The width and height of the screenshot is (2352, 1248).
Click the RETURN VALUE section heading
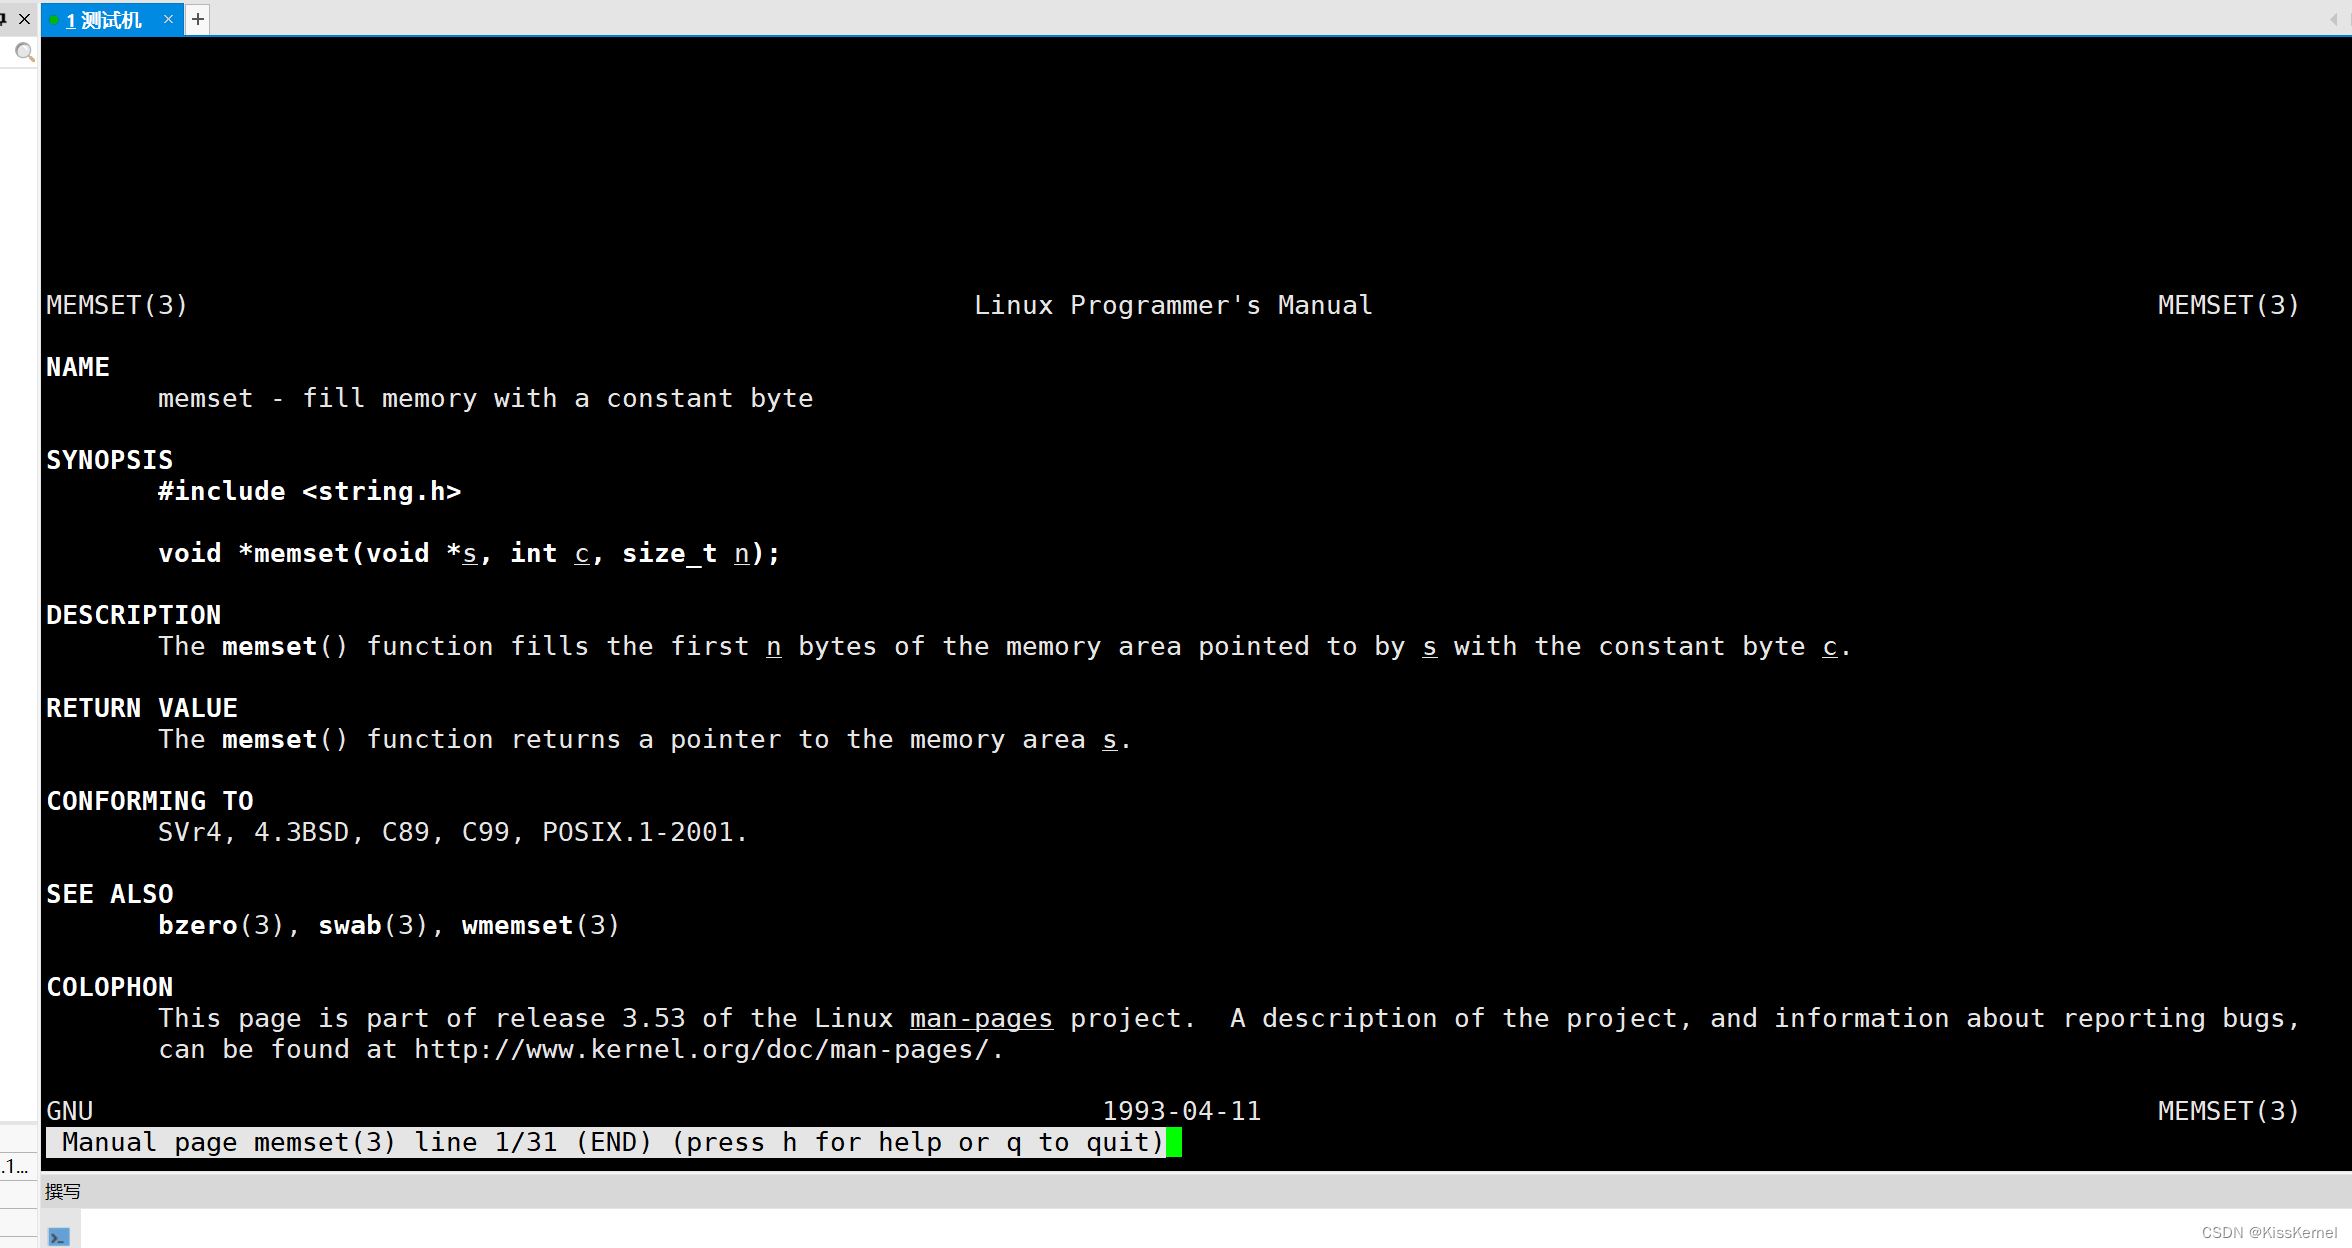(x=142, y=708)
